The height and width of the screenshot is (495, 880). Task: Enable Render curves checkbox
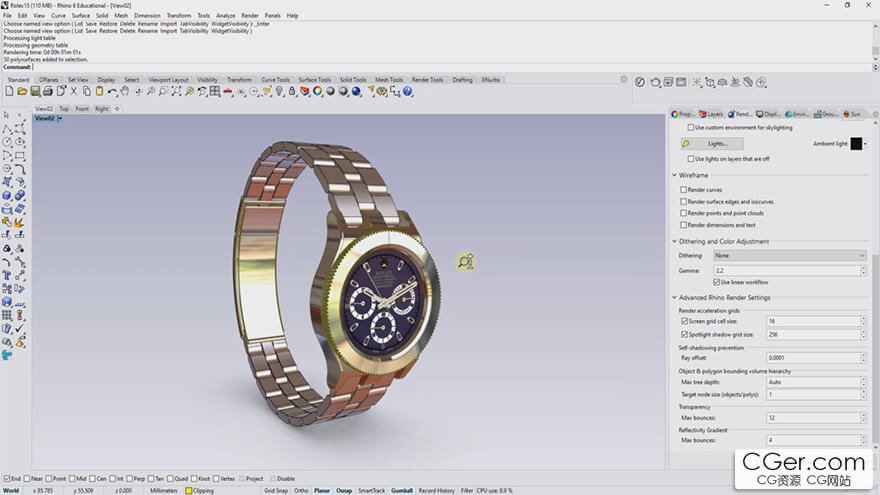[684, 190]
